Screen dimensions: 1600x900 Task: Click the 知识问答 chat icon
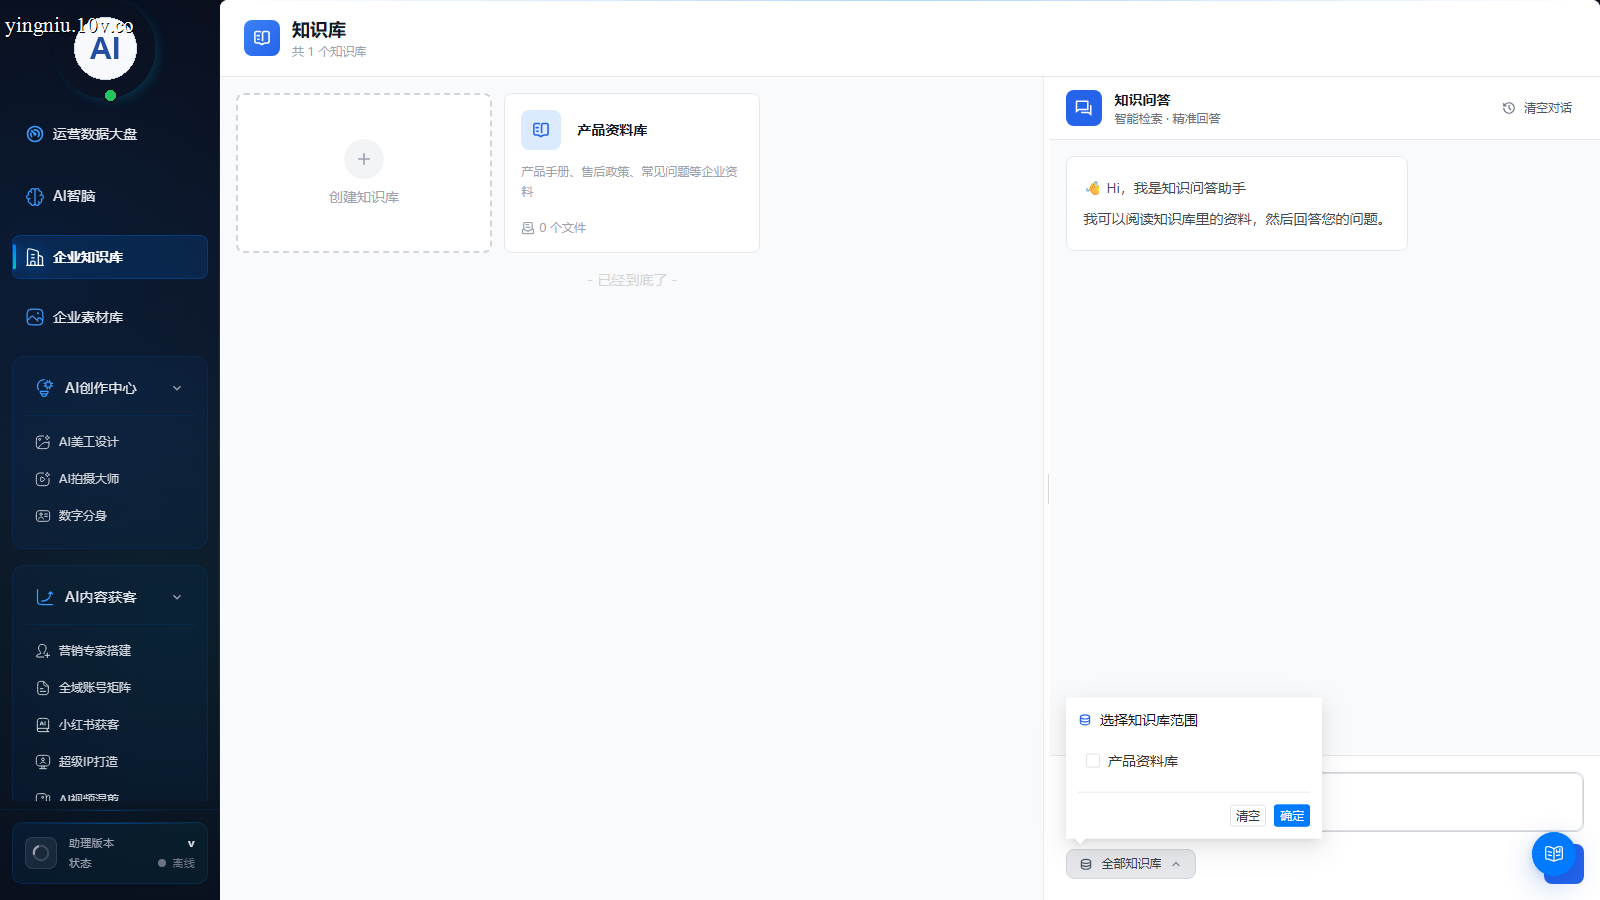[1084, 108]
